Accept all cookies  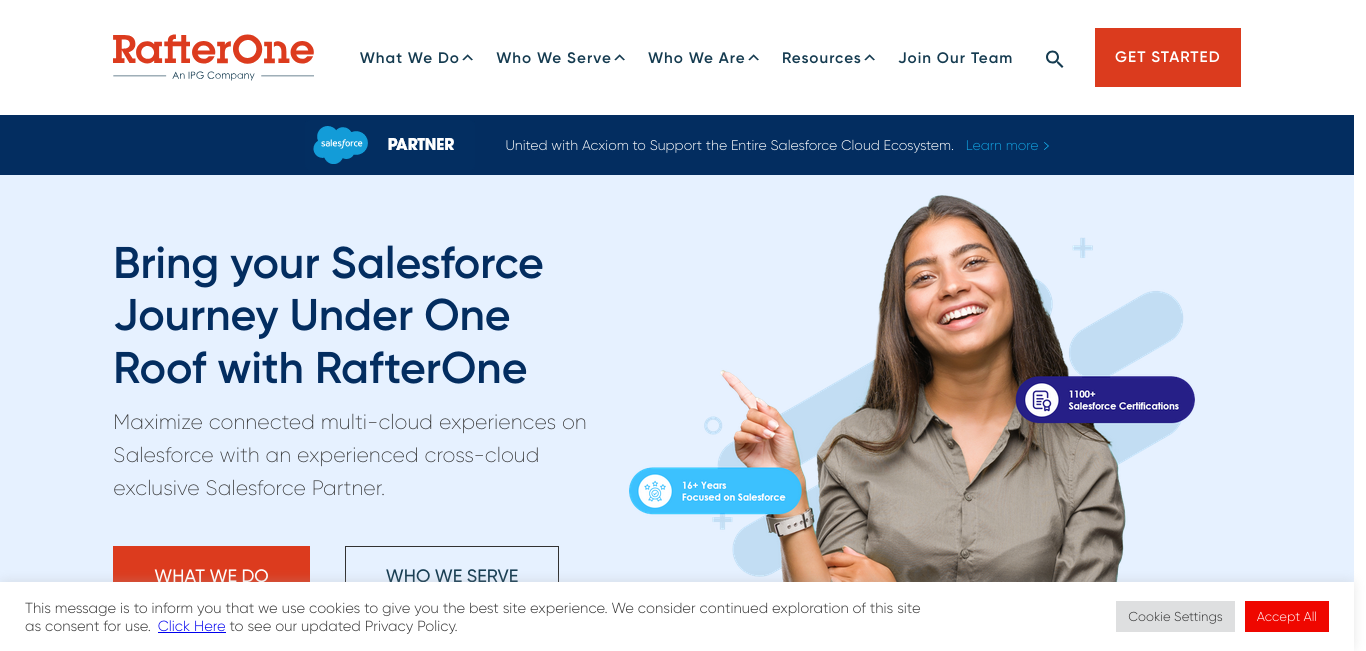[x=1287, y=617]
